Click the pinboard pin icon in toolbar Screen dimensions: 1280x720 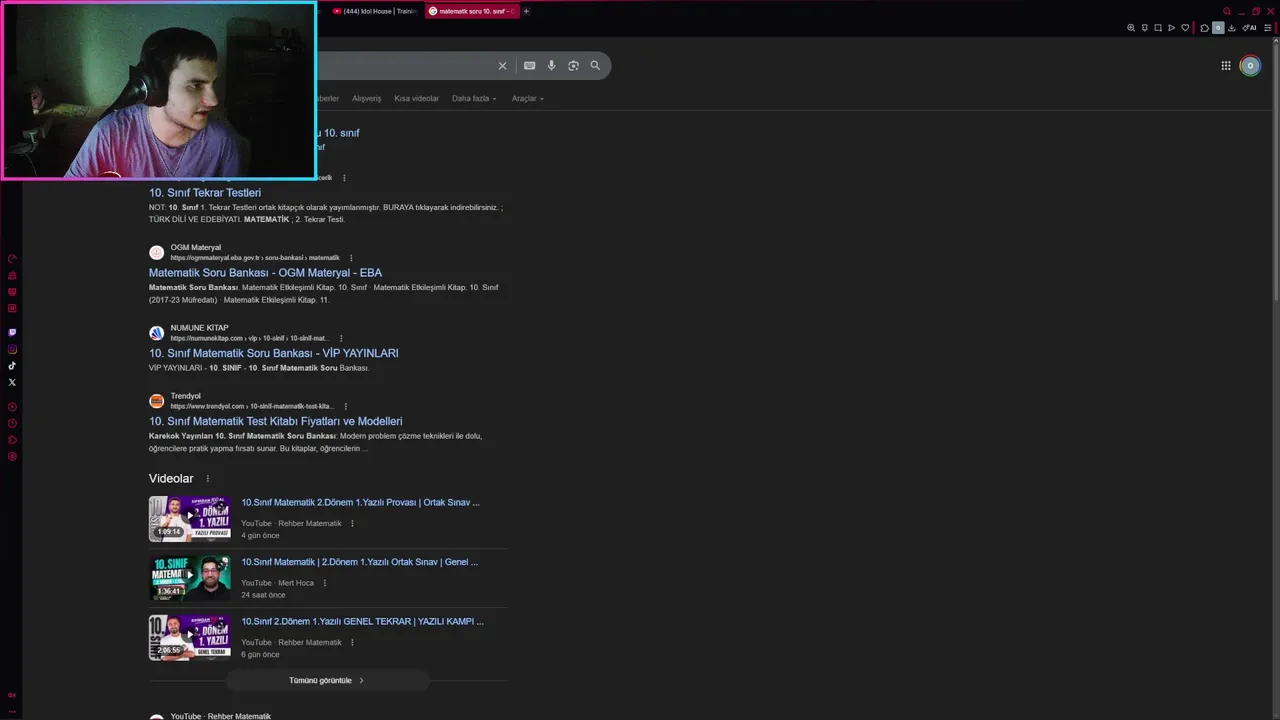[1145, 28]
